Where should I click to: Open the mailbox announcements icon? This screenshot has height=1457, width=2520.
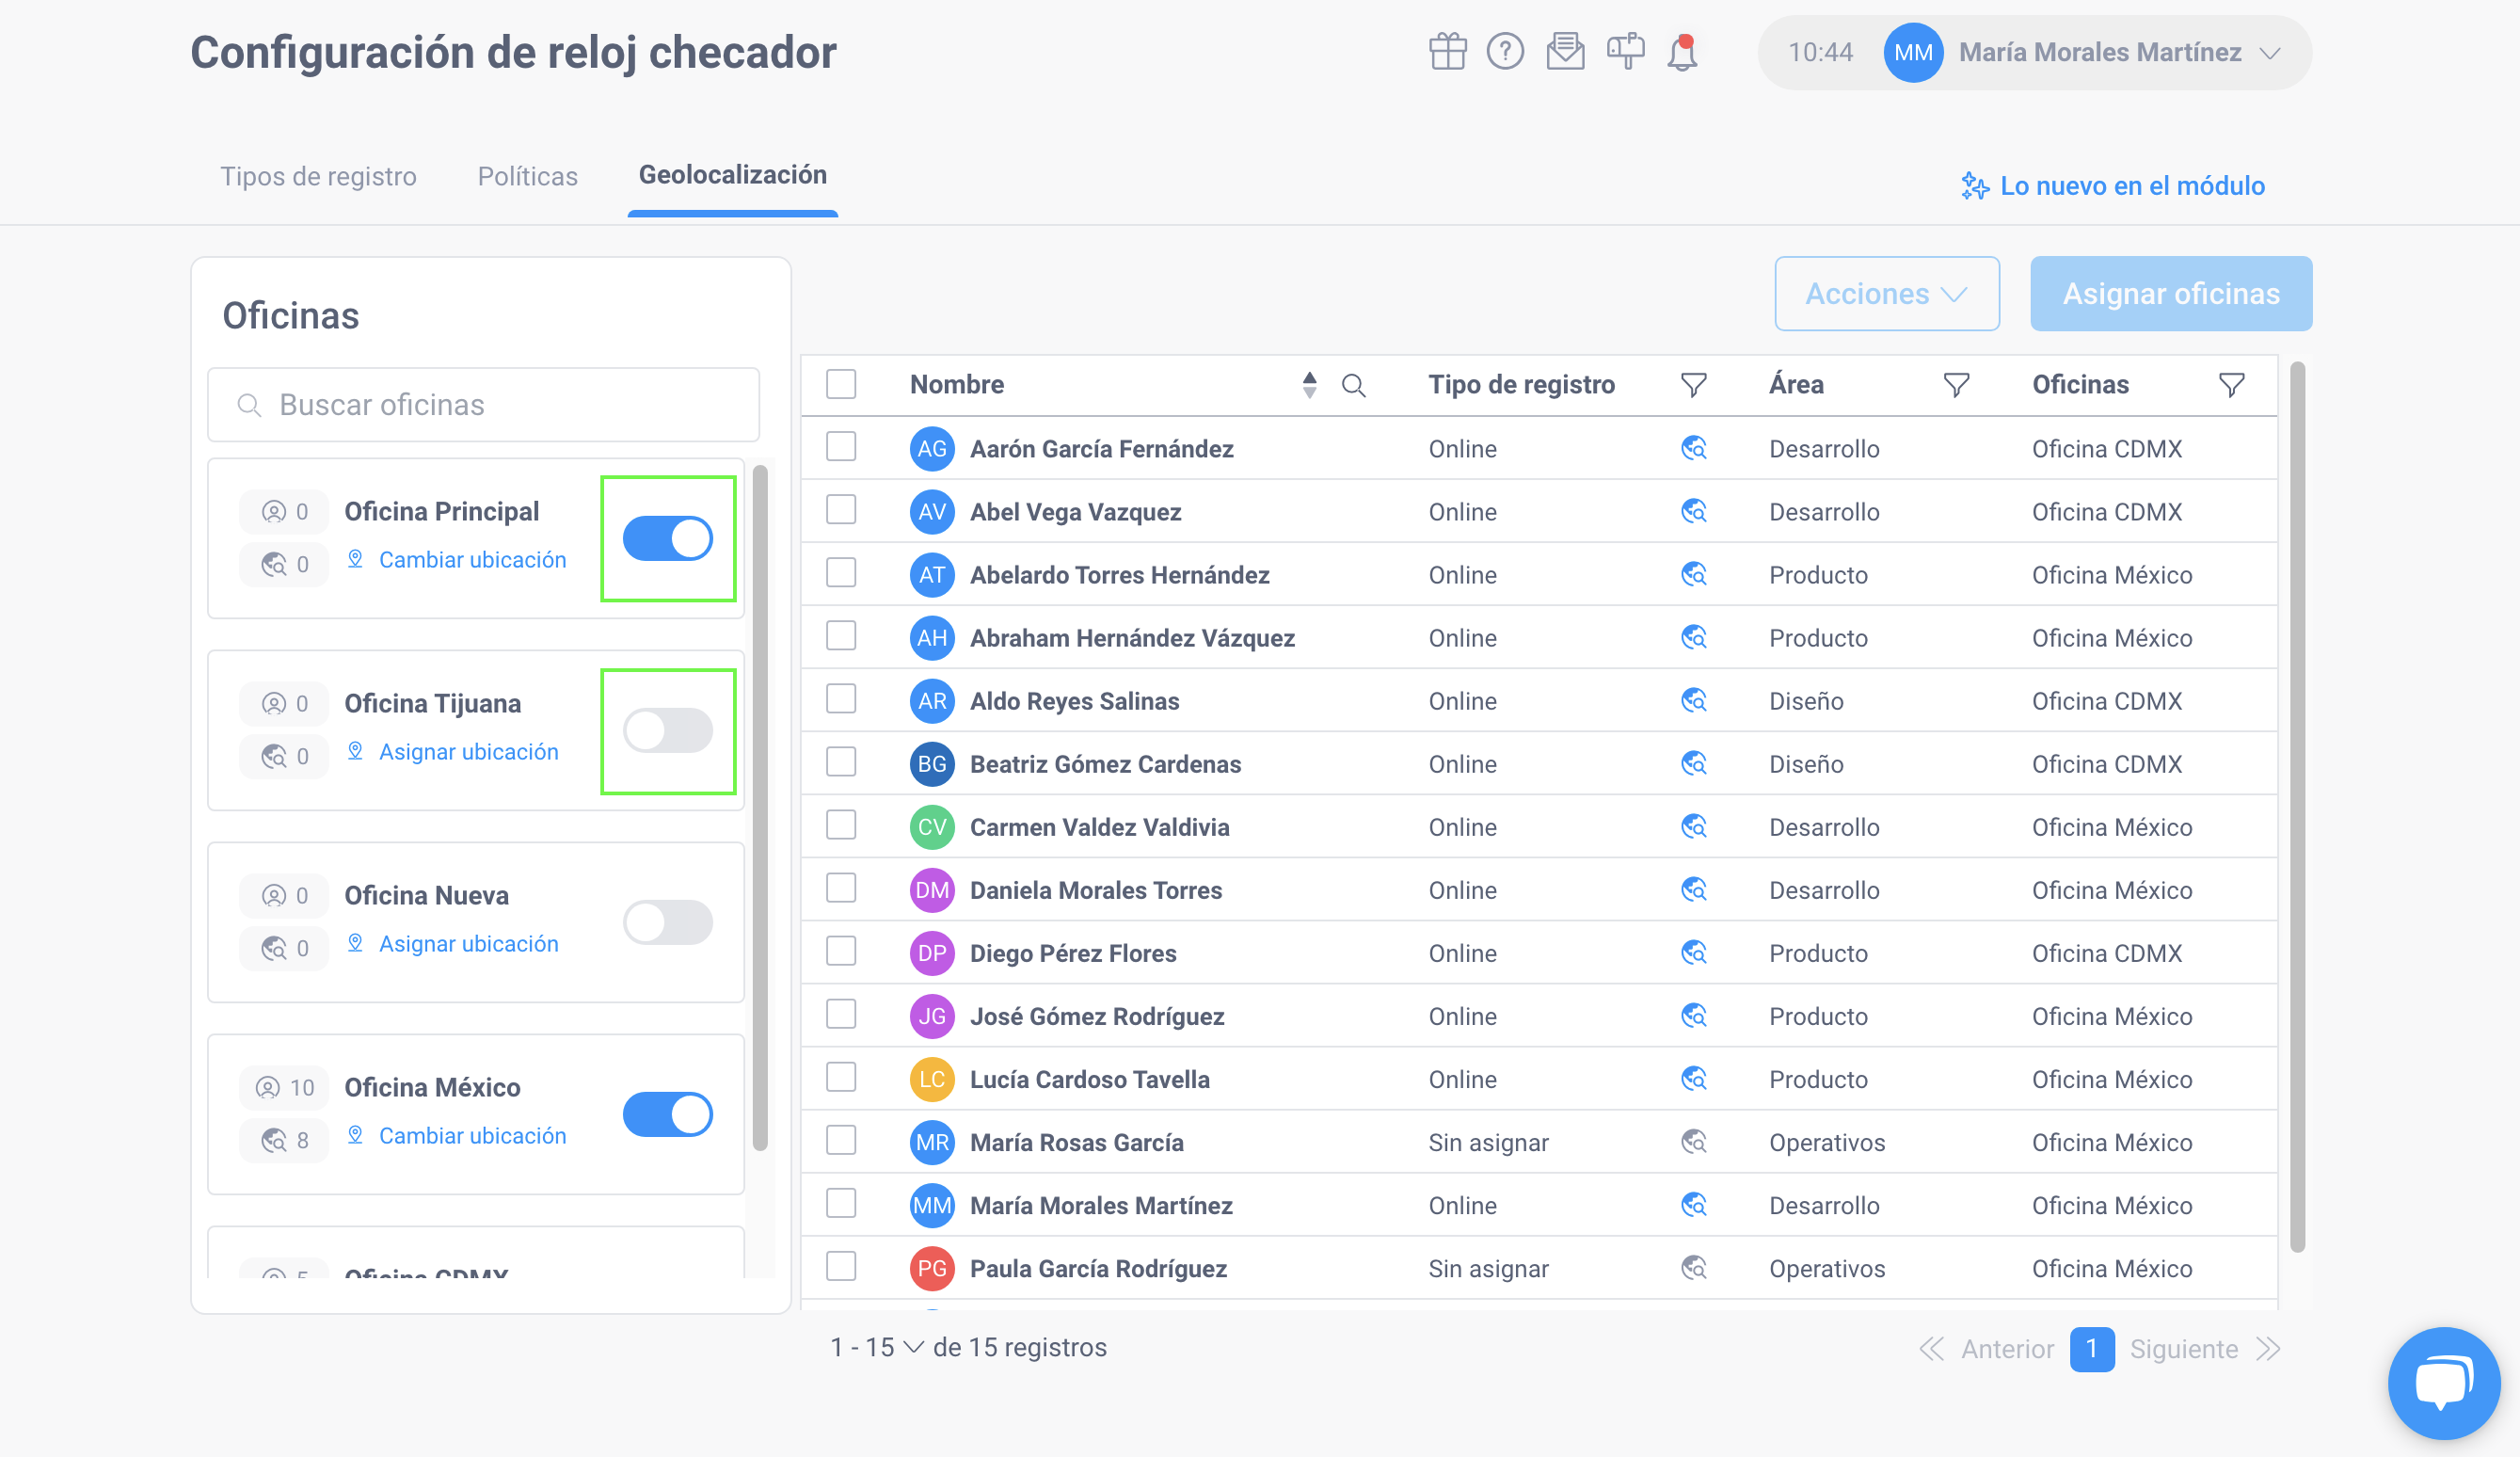(1626, 51)
